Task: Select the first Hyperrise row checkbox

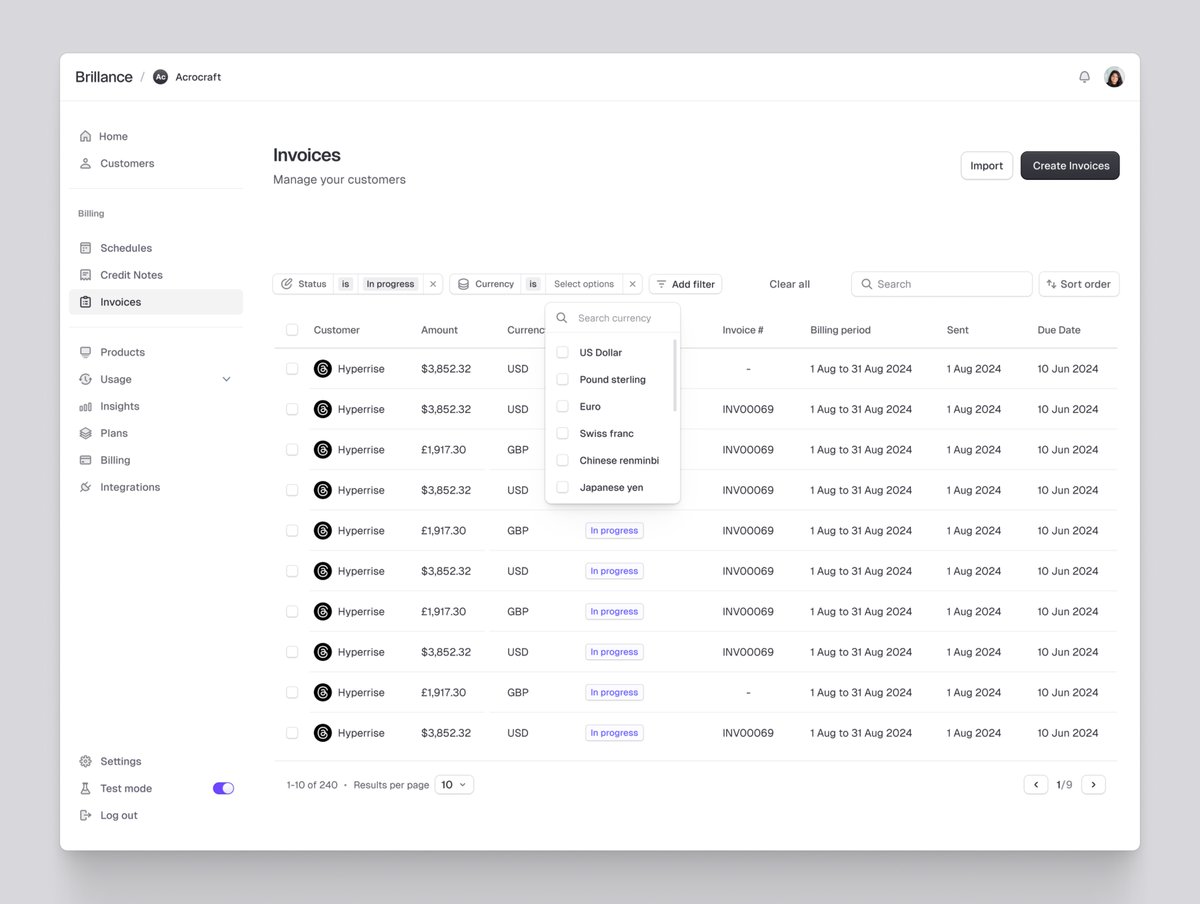Action: pyautogui.click(x=292, y=369)
